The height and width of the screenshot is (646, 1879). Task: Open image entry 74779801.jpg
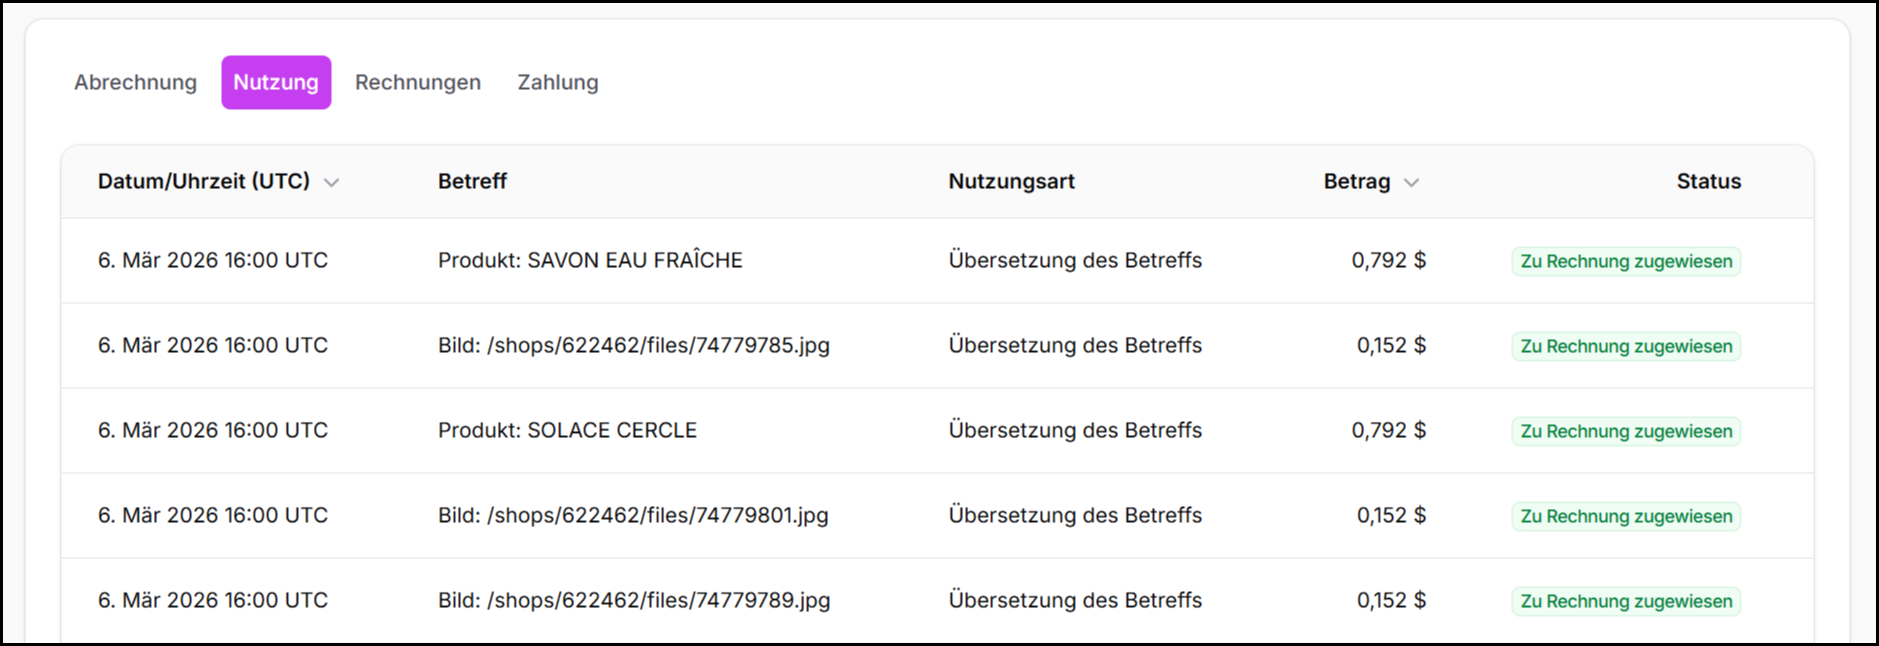pos(633,515)
